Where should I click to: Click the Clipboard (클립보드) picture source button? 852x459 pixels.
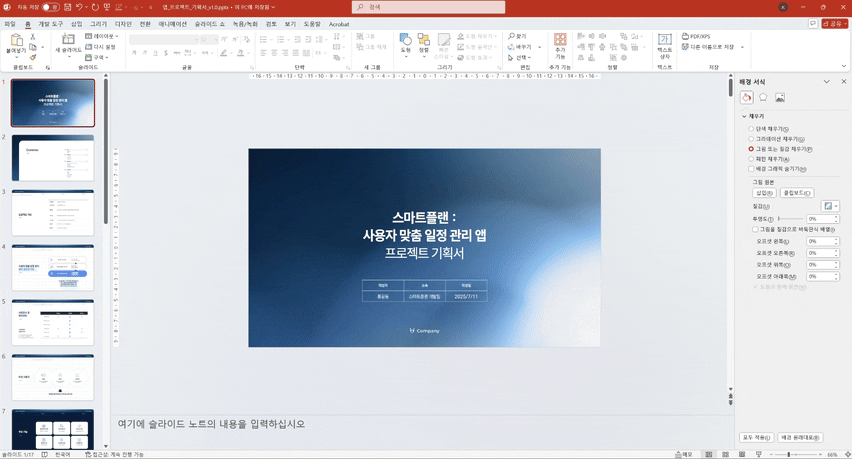pos(797,193)
